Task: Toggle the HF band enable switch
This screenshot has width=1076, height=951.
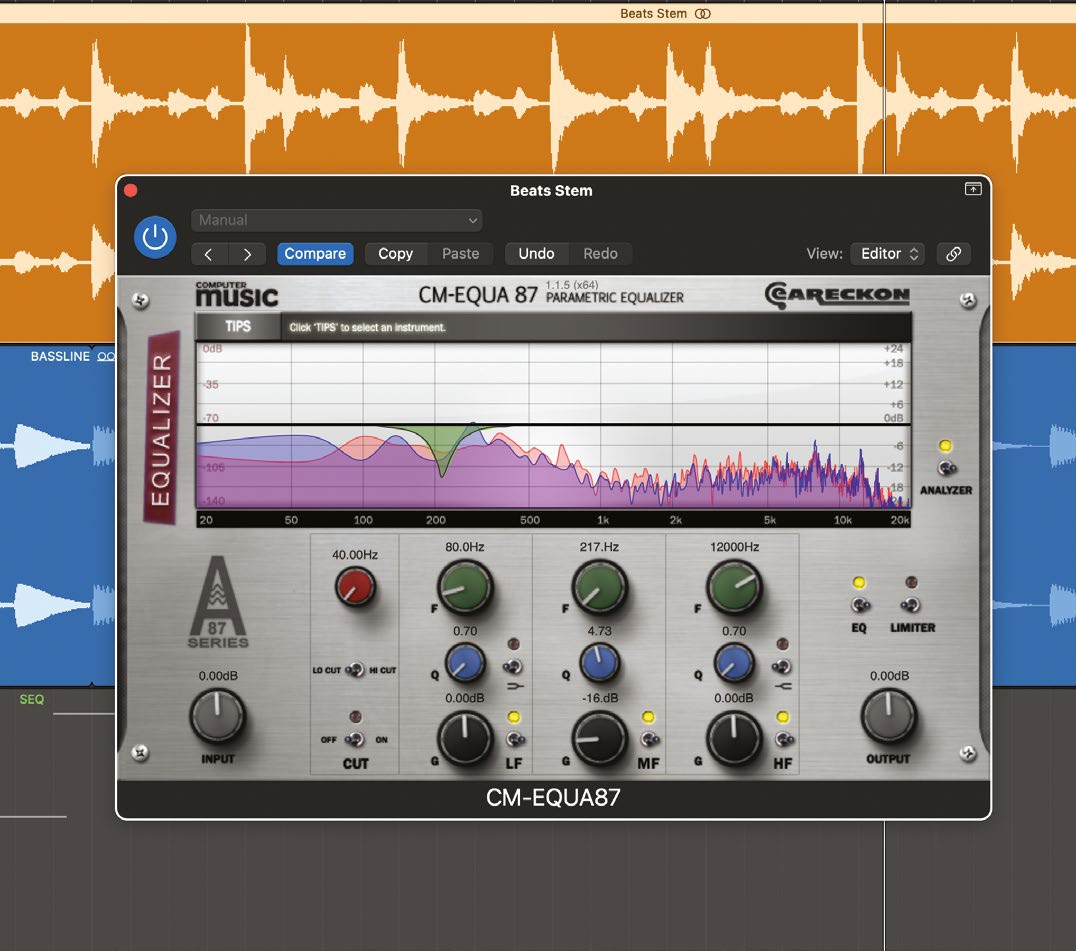Action: click(784, 739)
